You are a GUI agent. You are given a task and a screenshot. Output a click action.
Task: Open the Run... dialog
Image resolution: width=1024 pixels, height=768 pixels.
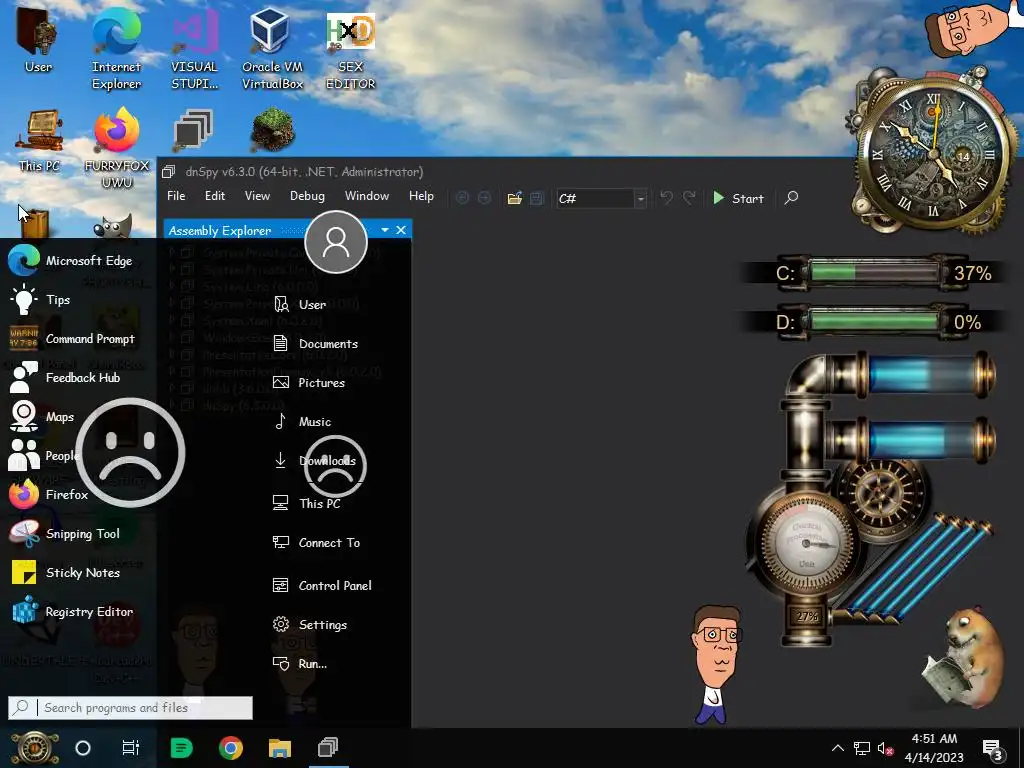click(300, 664)
